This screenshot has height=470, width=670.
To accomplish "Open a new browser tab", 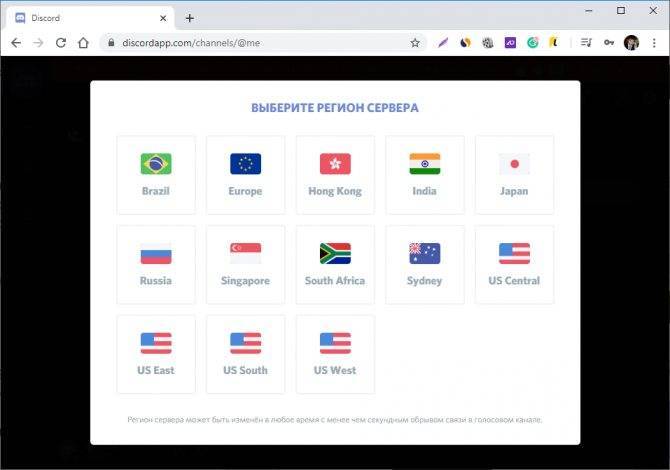I will [190, 18].
